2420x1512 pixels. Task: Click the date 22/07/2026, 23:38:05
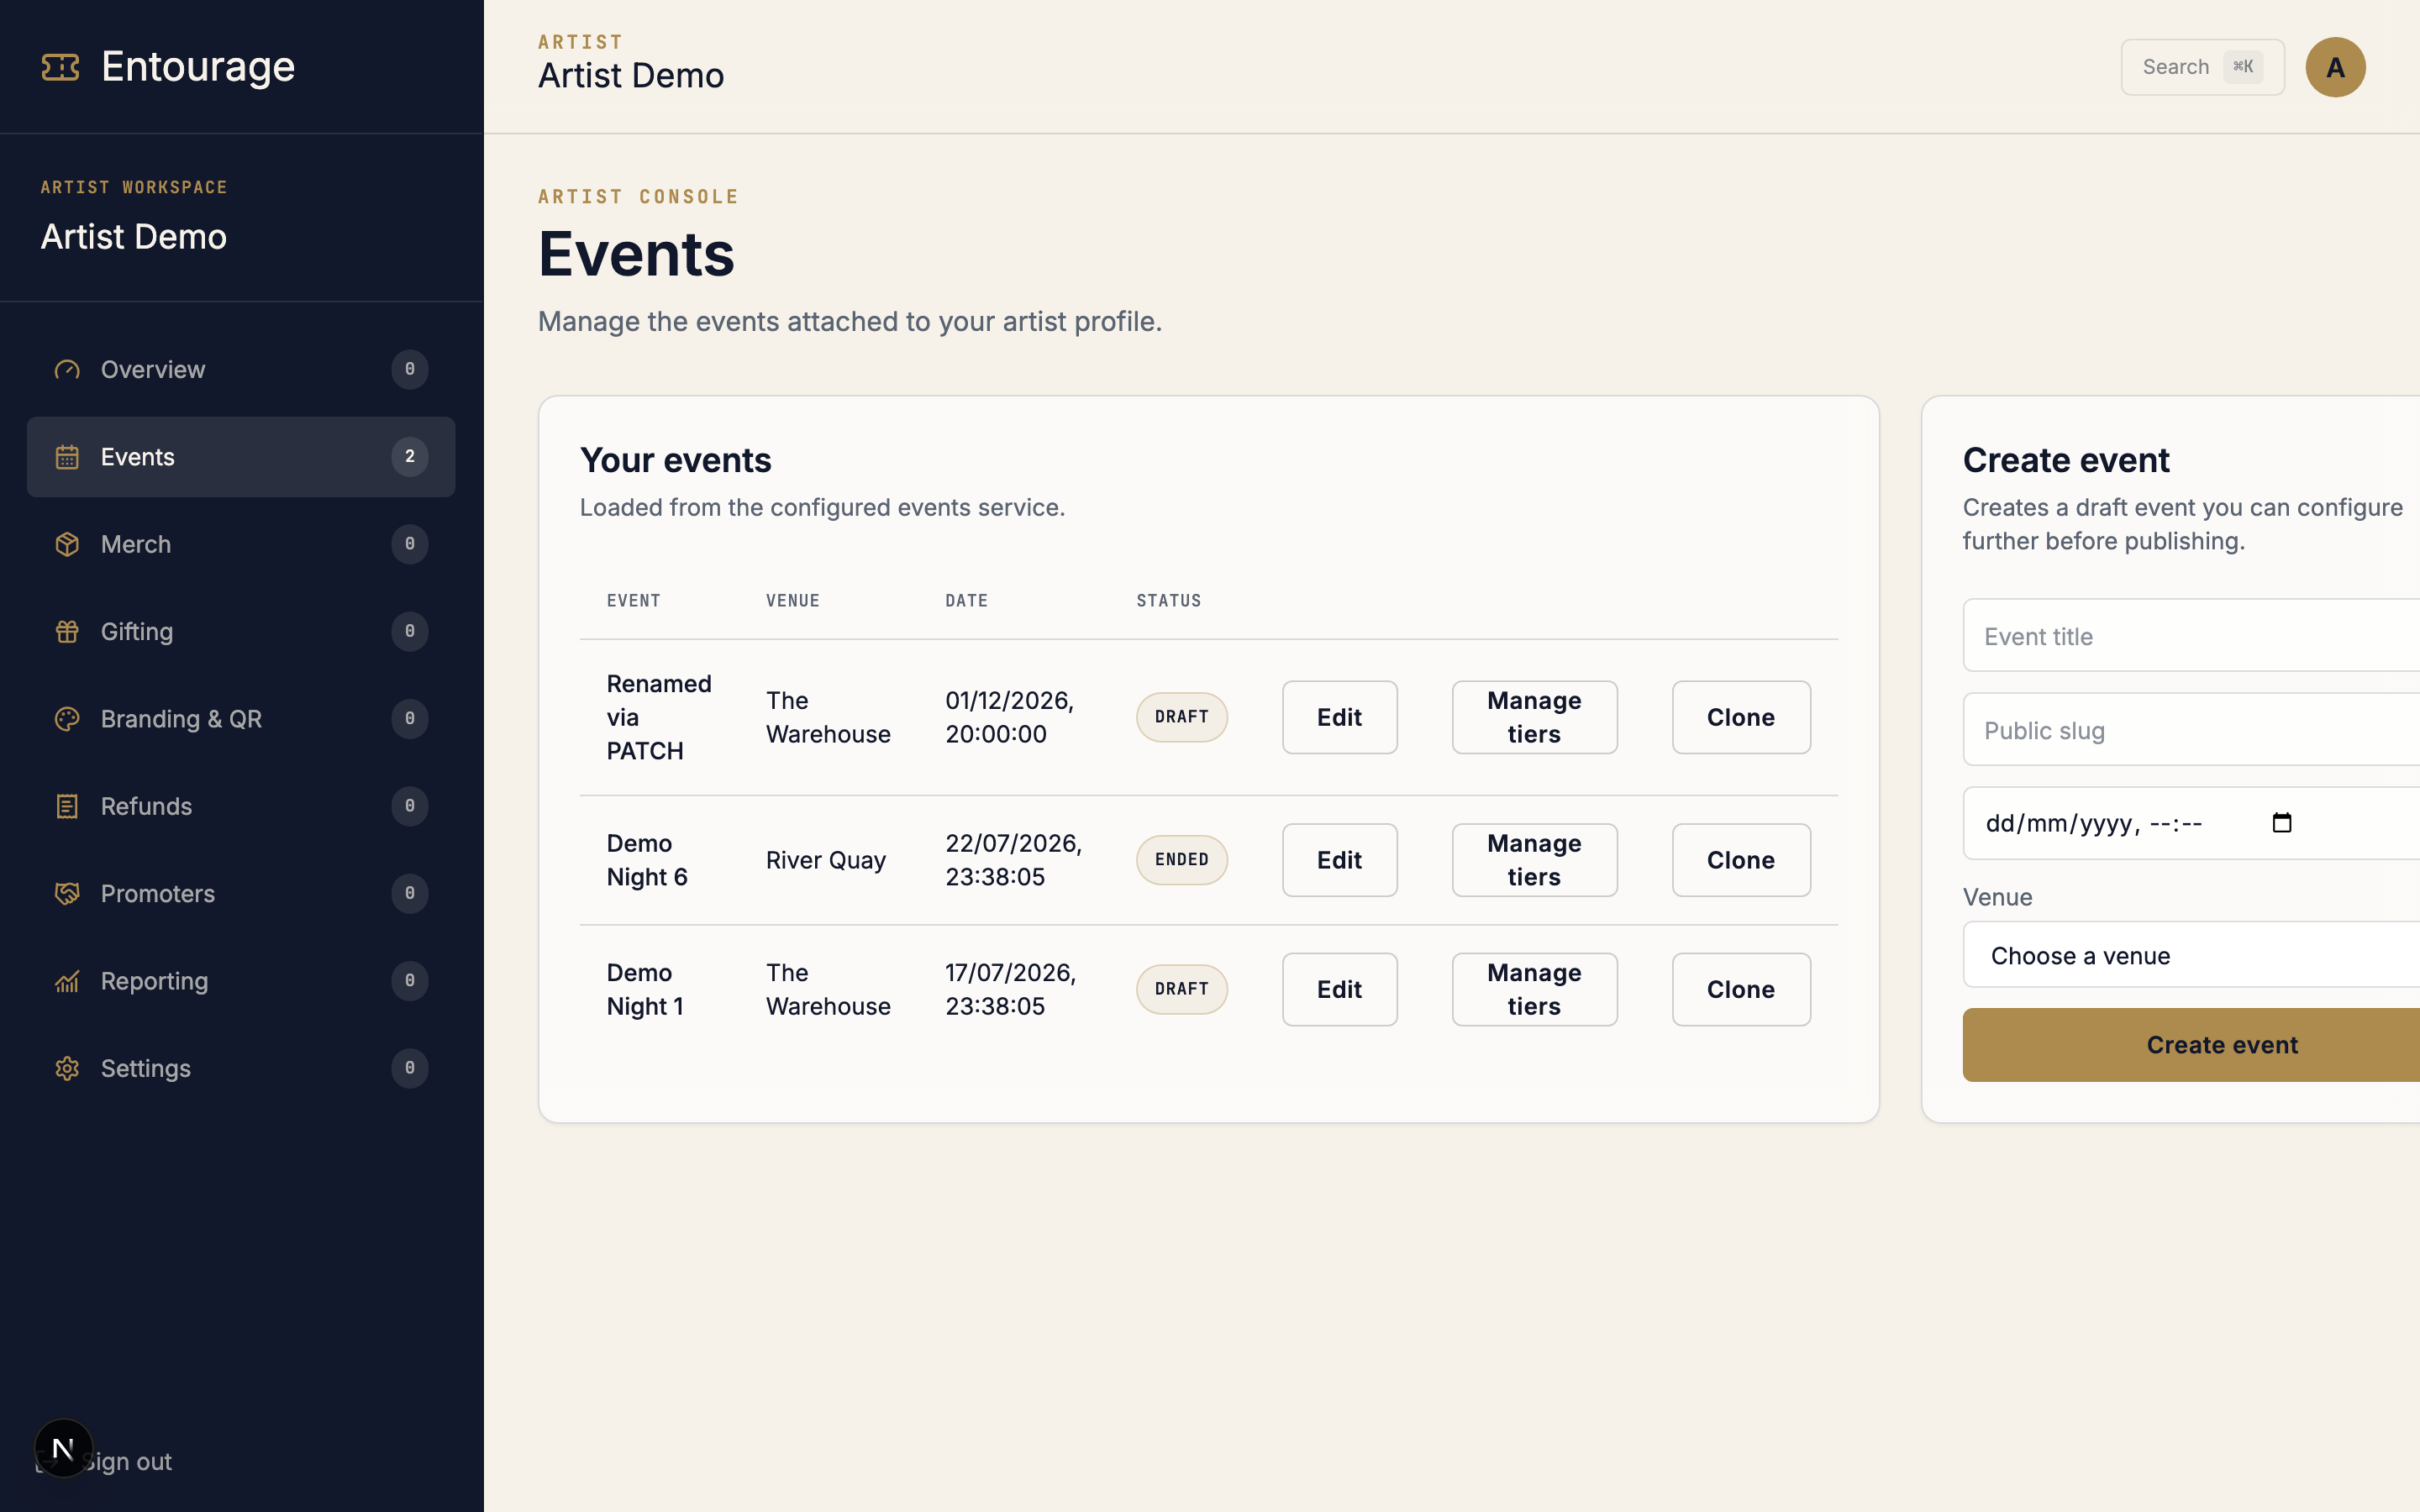[x=1013, y=860]
